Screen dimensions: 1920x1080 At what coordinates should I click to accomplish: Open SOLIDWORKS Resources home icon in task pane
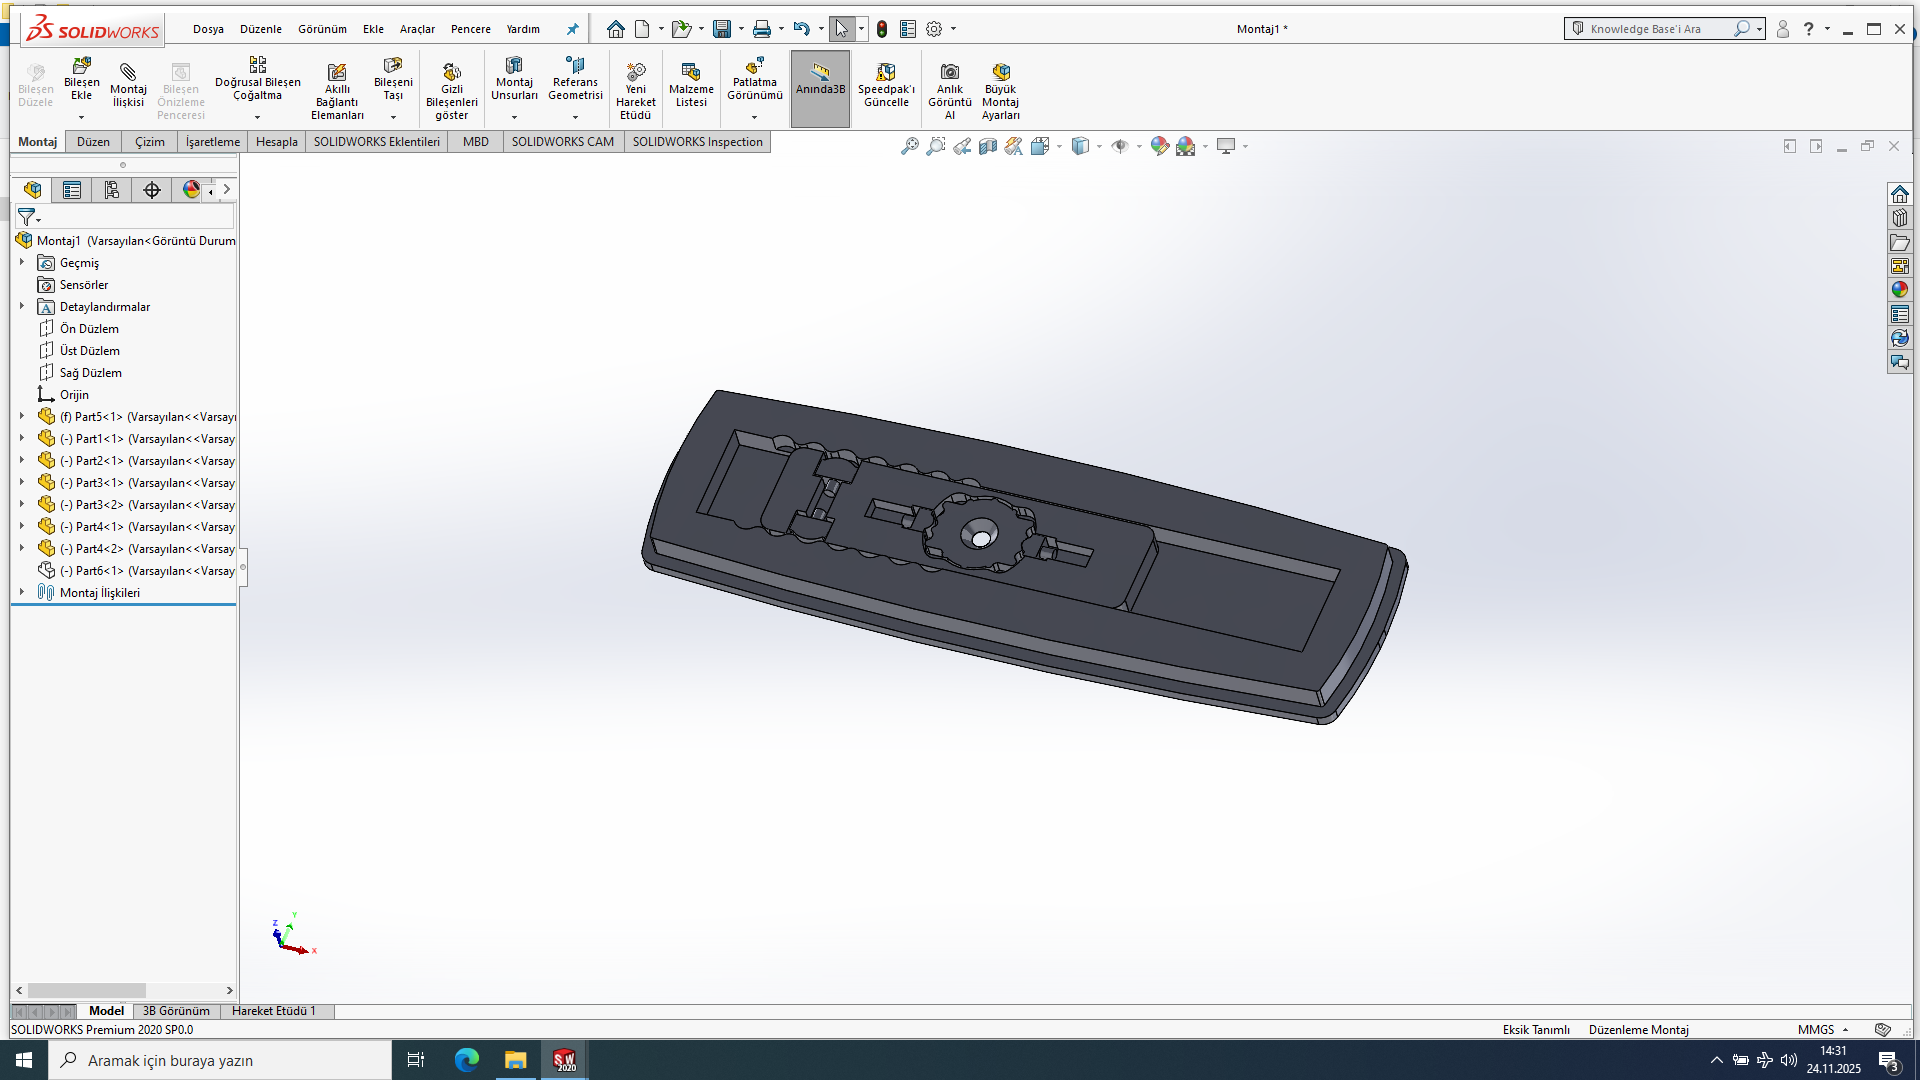(x=1899, y=194)
